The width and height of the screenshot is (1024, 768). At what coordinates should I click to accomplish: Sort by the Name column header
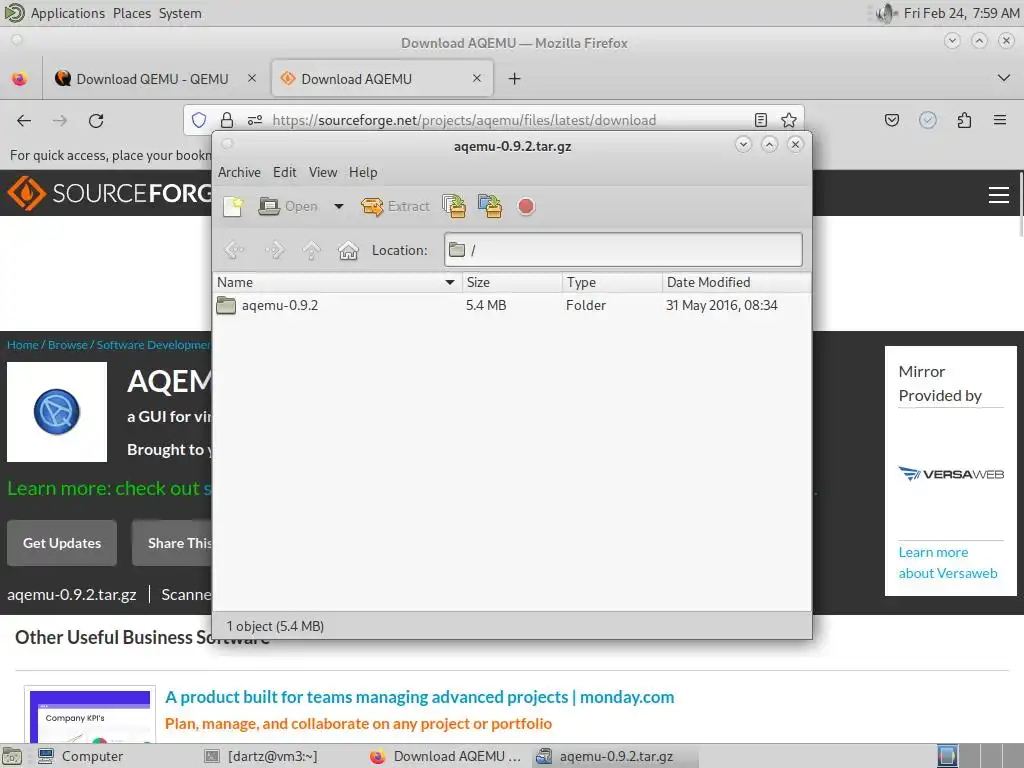[x=337, y=282]
